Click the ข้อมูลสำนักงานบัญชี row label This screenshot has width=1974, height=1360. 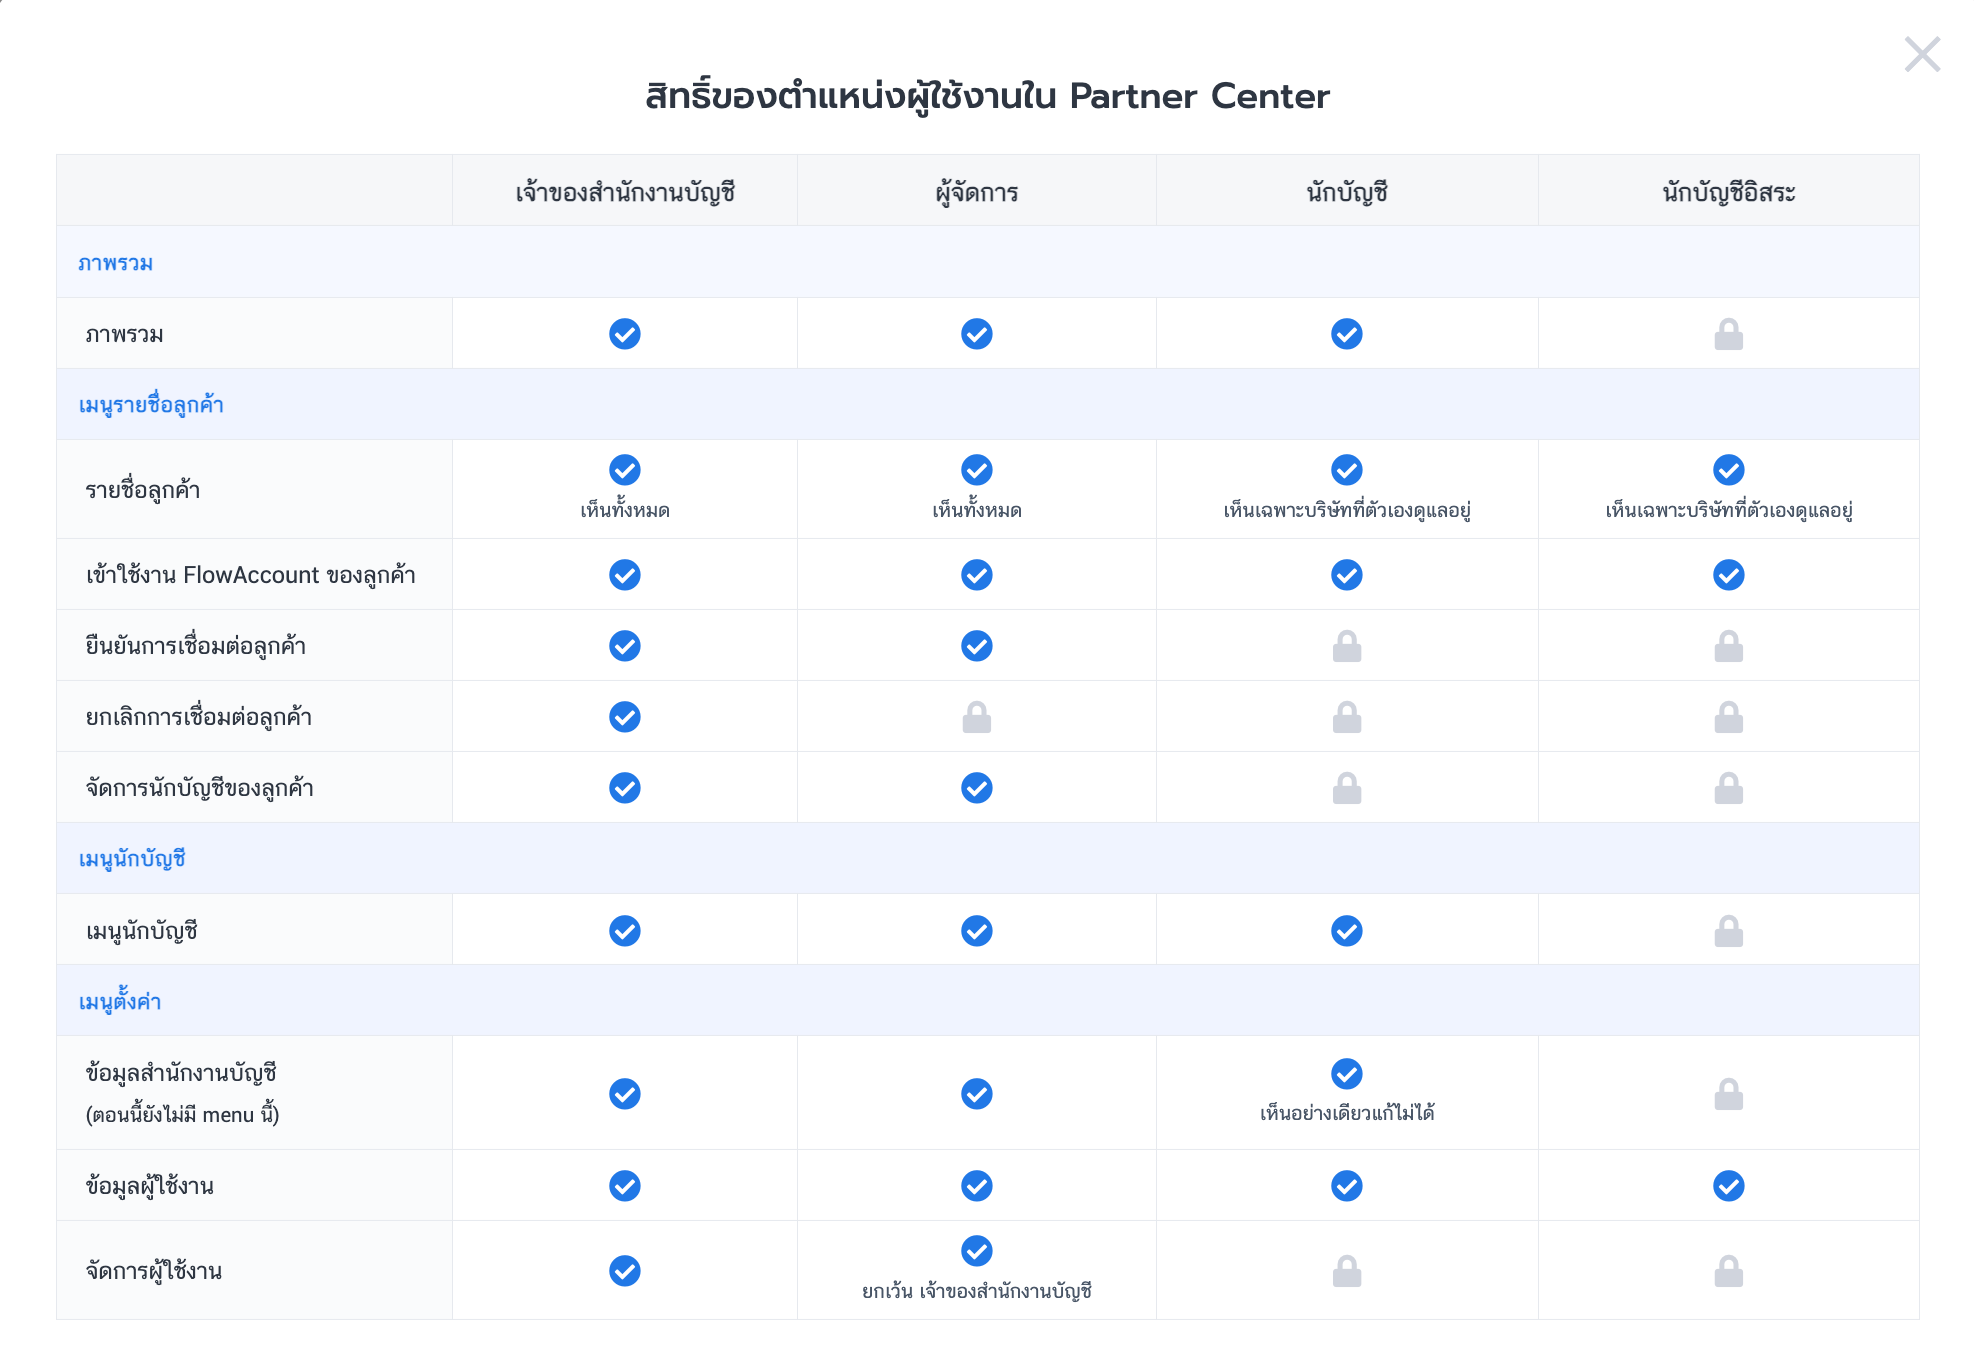(181, 1073)
